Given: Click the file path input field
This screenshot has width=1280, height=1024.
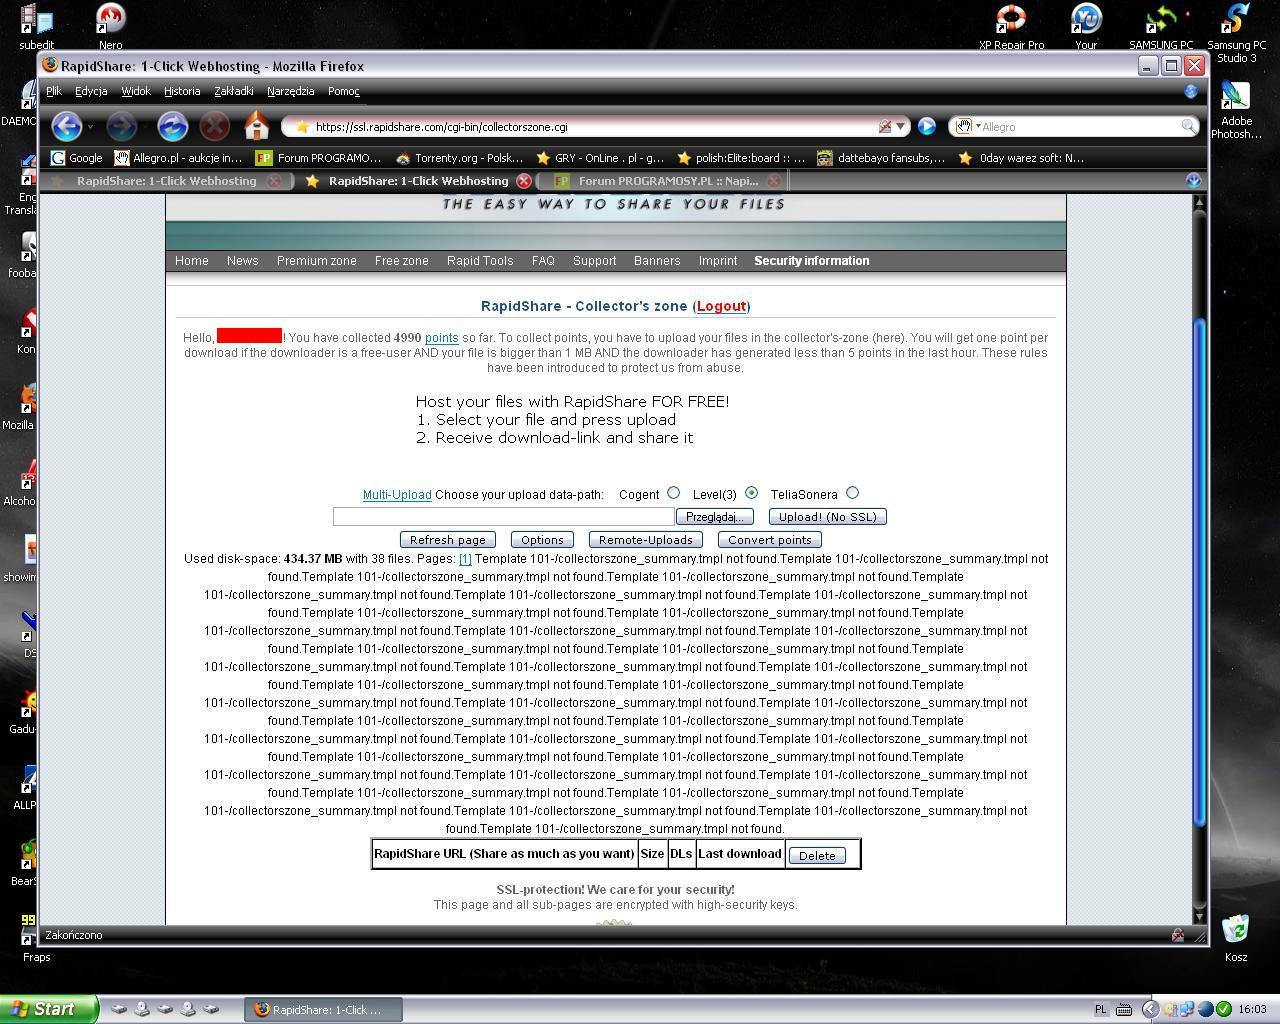Looking at the screenshot, I should (504, 517).
